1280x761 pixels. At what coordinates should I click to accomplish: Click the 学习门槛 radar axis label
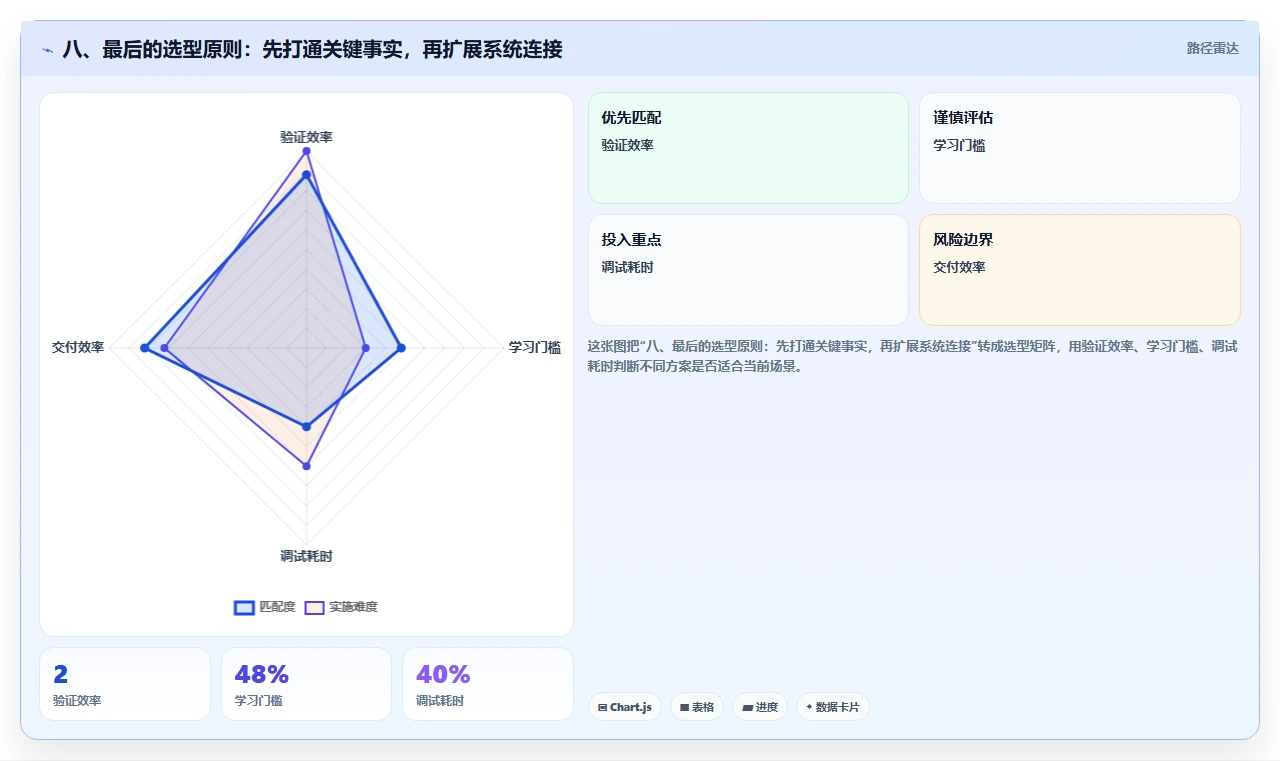click(535, 348)
